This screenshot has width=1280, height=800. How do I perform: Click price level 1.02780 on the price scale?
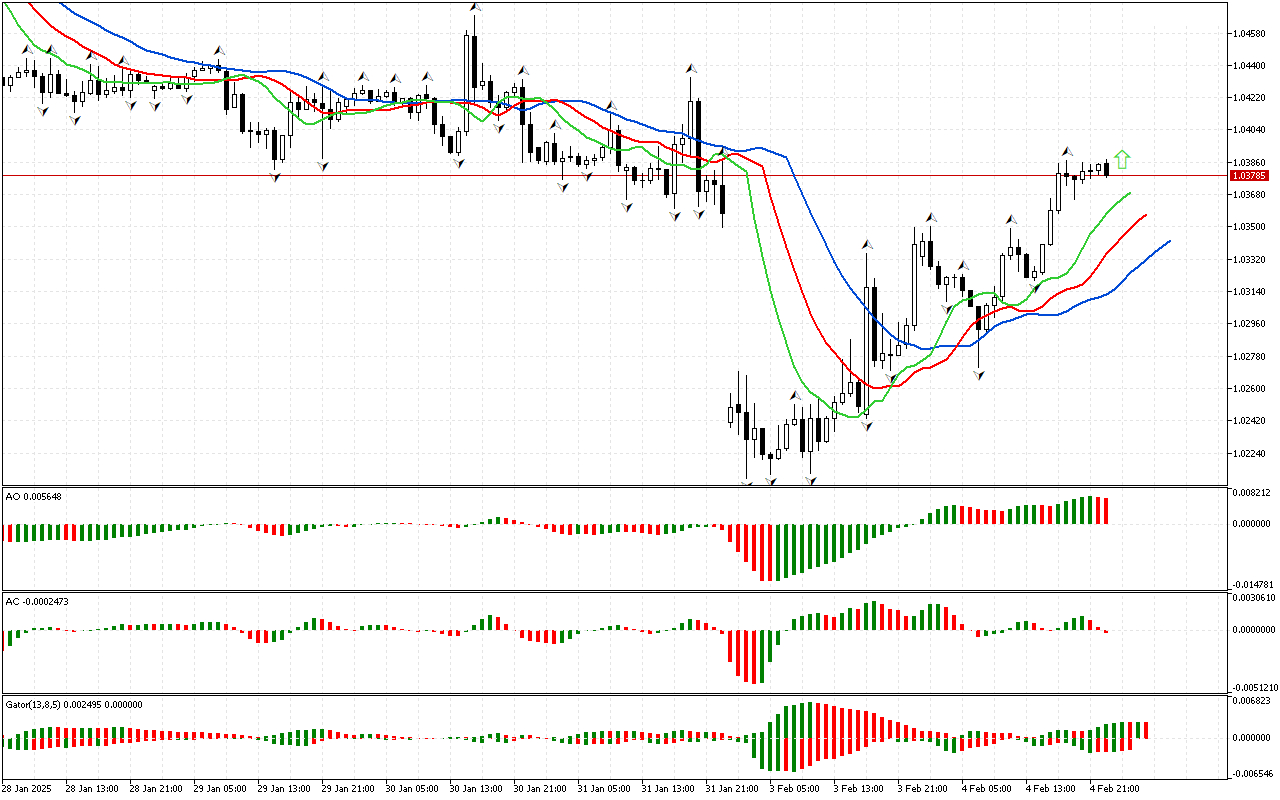click(x=1250, y=357)
